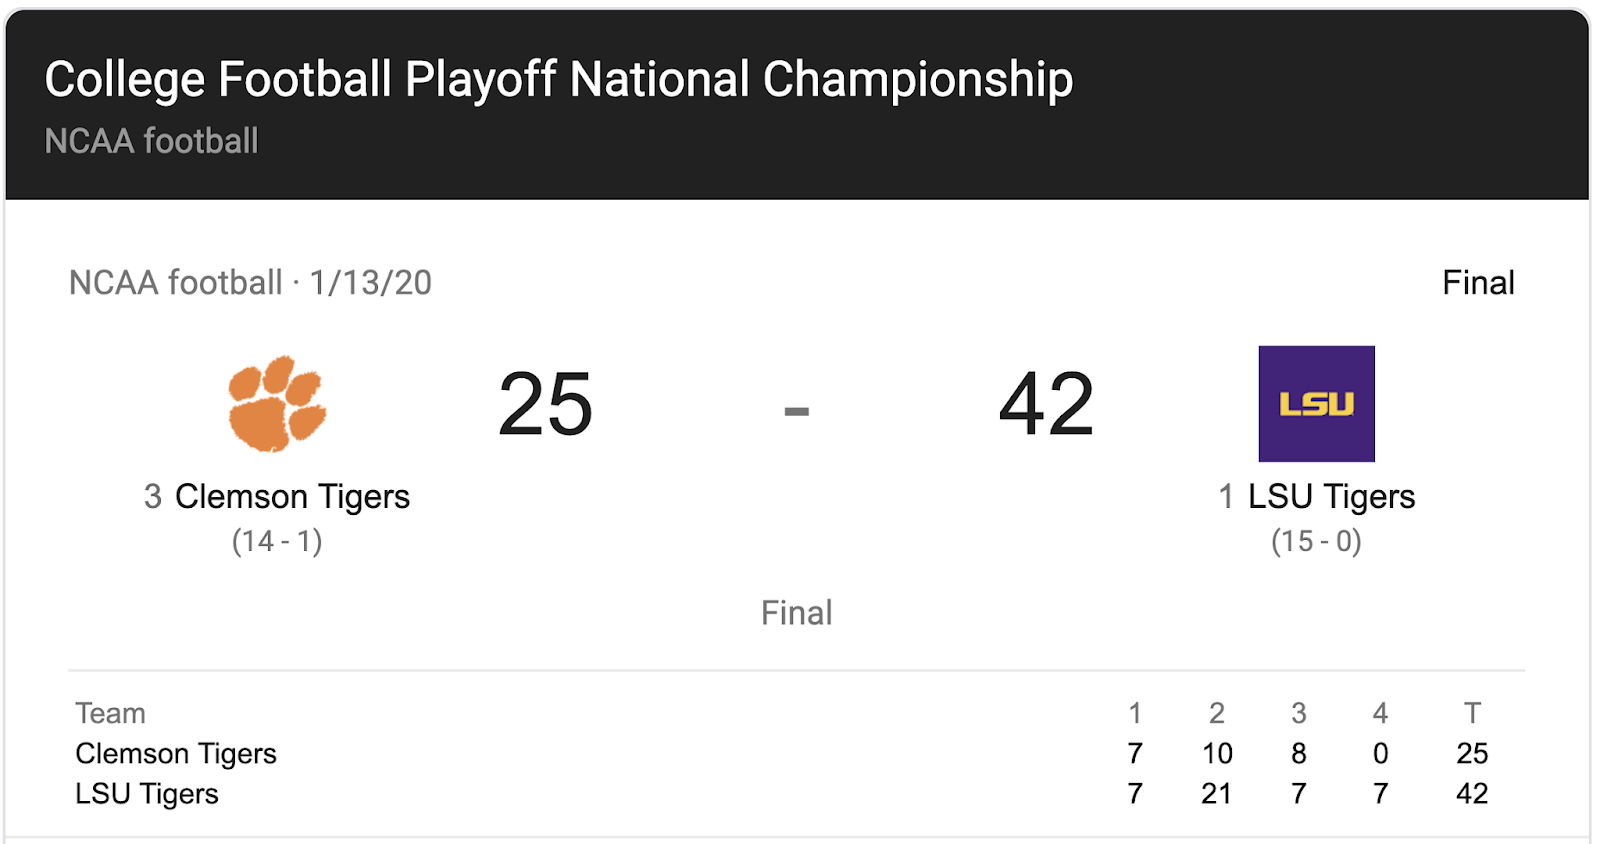Image resolution: width=1600 pixels, height=844 pixels.
Task: Click the NCAA football 1/13/20 date label
Action: [x=250, y=283]
